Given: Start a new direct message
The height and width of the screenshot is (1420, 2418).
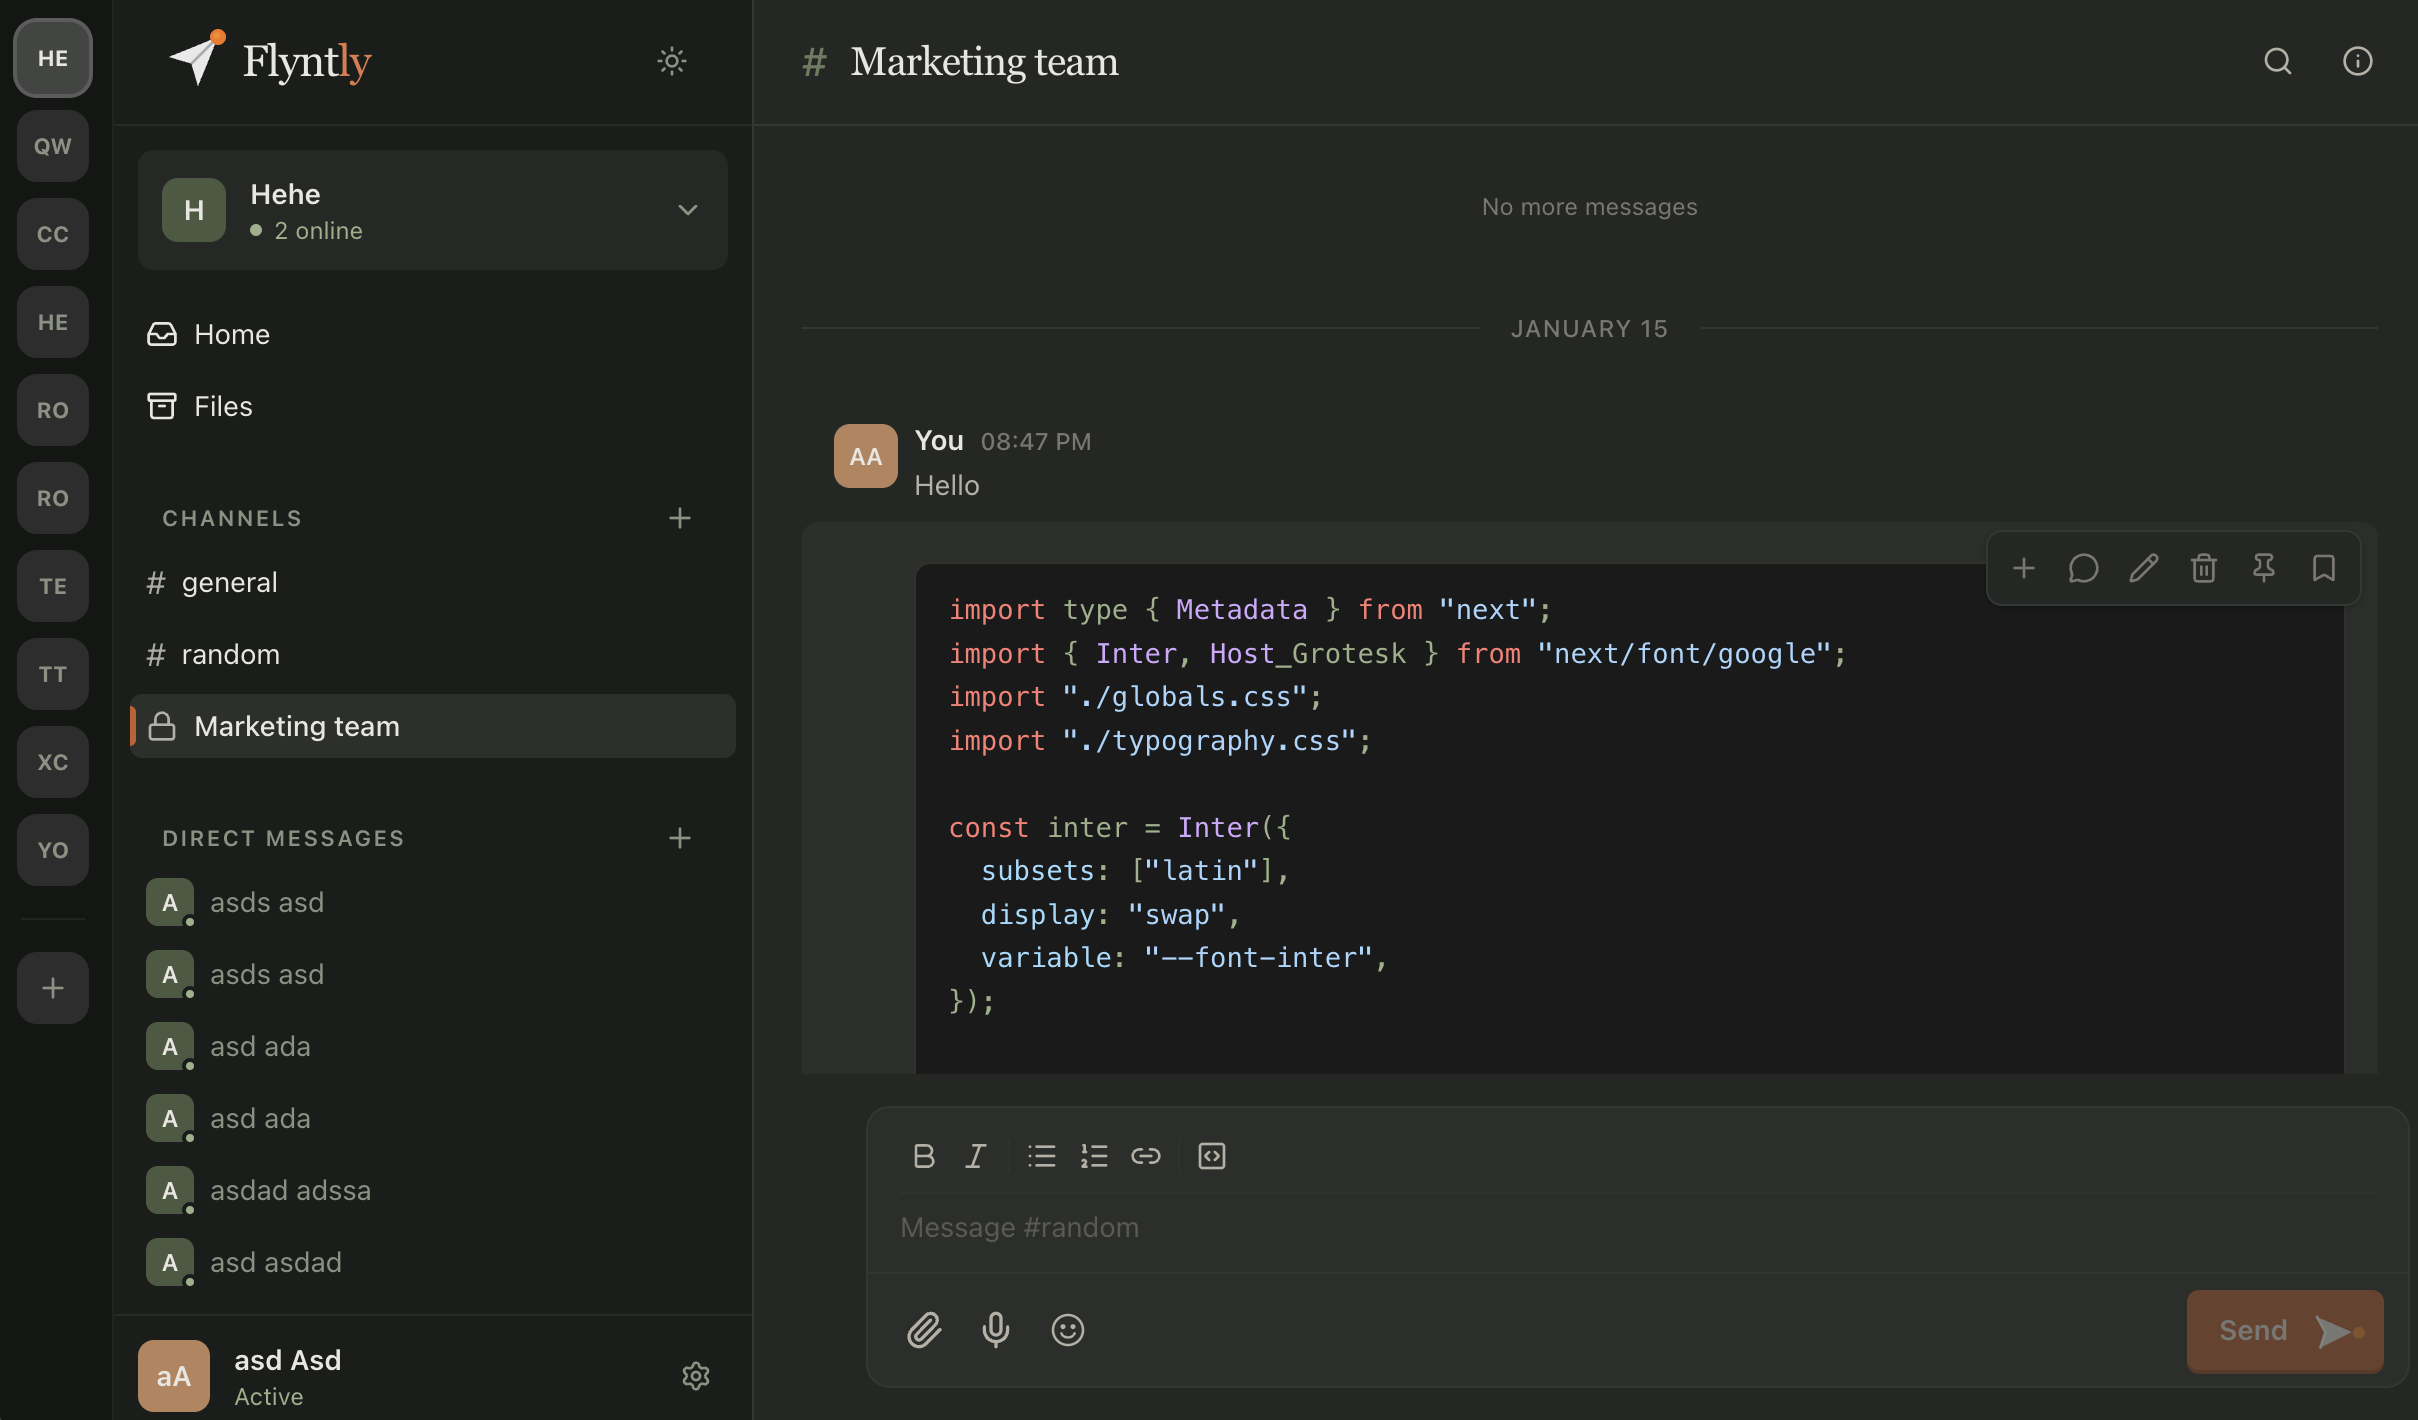Looking at the screenshot, I should [680, 838].
